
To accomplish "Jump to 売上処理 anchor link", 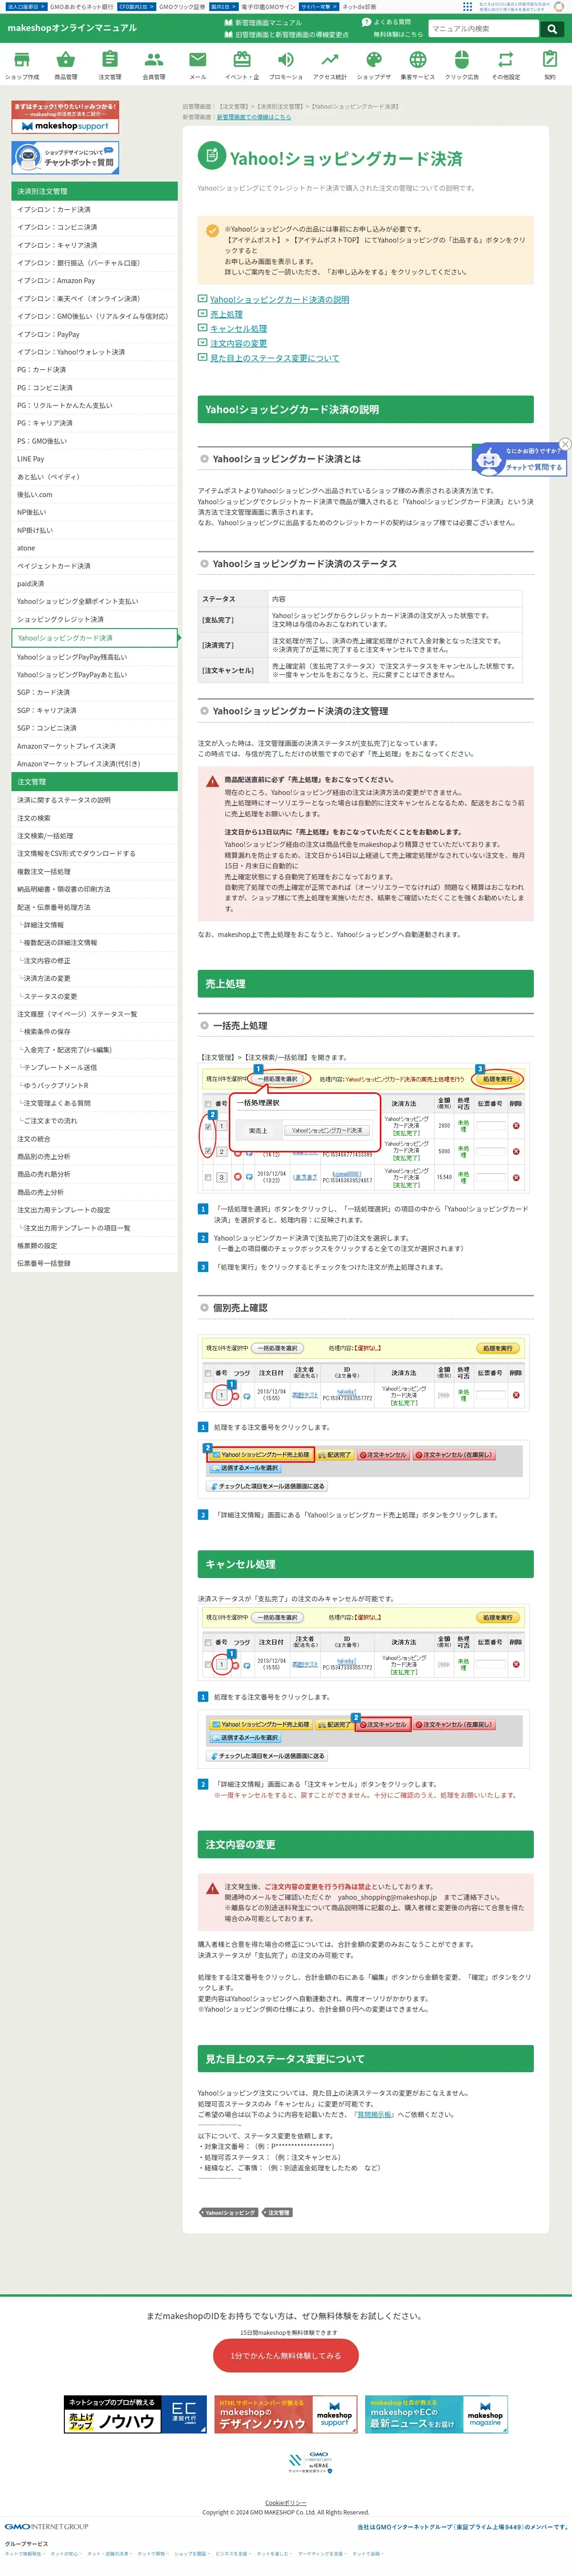I will click(226, 314).
